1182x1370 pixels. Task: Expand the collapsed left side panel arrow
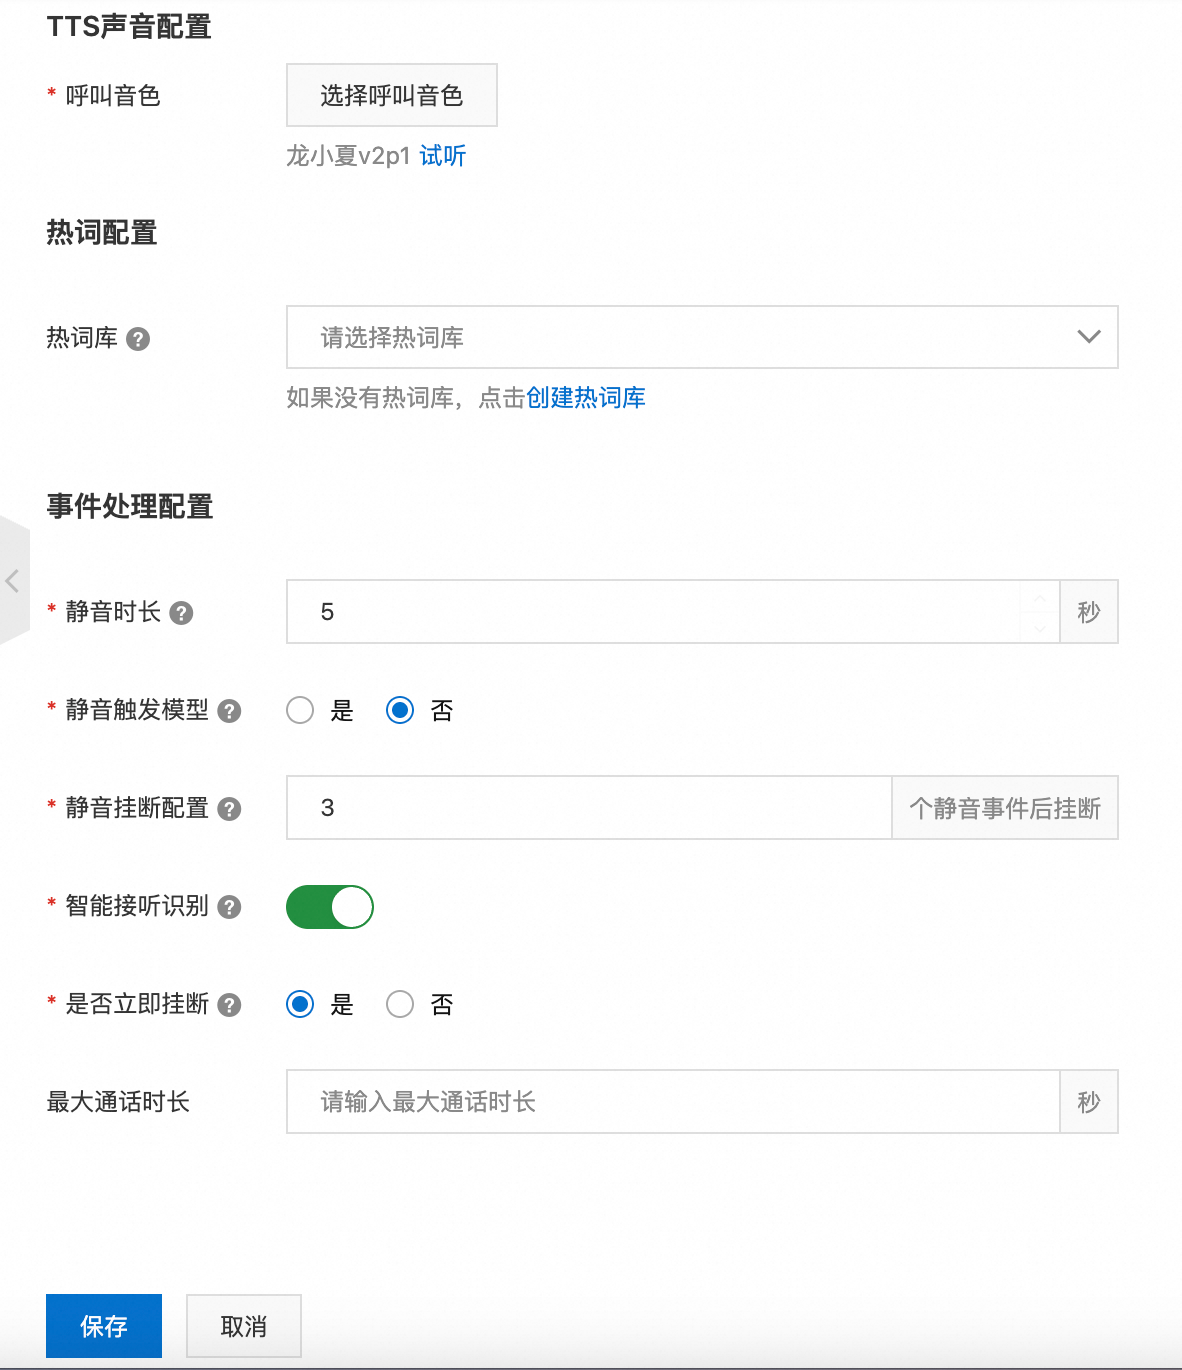tap(13, 580)
